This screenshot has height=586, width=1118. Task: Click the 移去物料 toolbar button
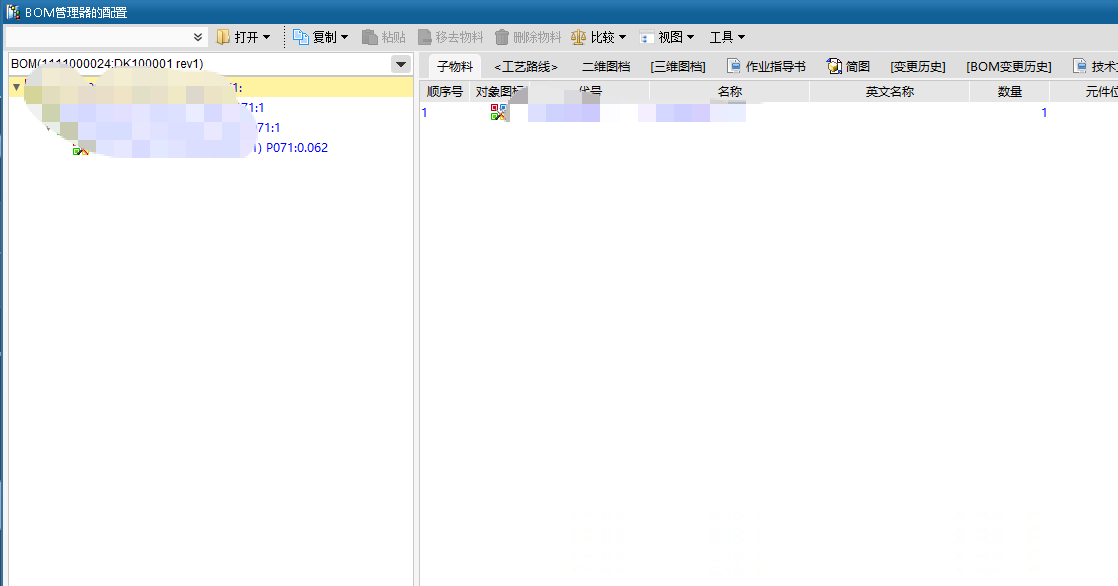(450, 37)
